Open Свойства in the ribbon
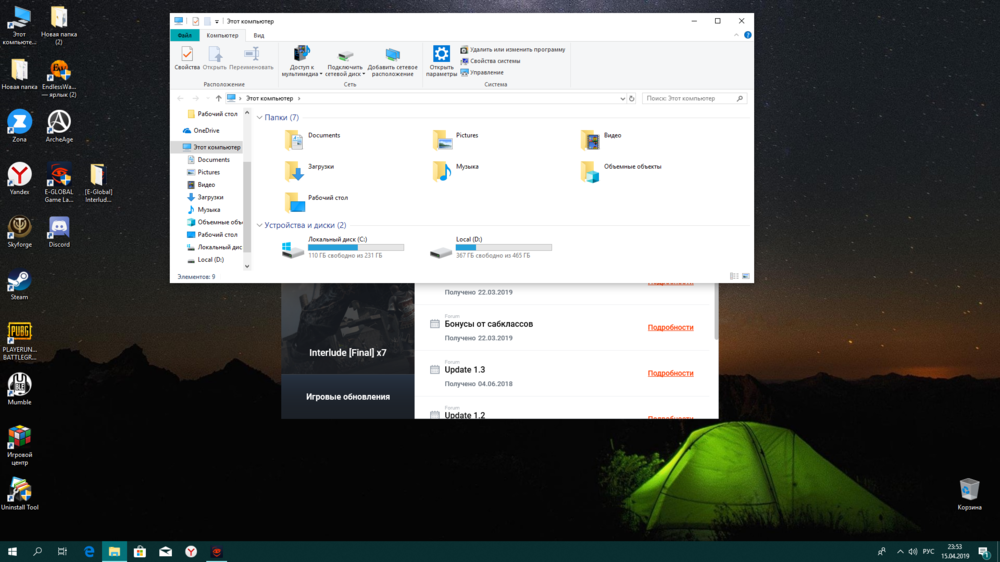1000x562 pixels. pos(187,58)
